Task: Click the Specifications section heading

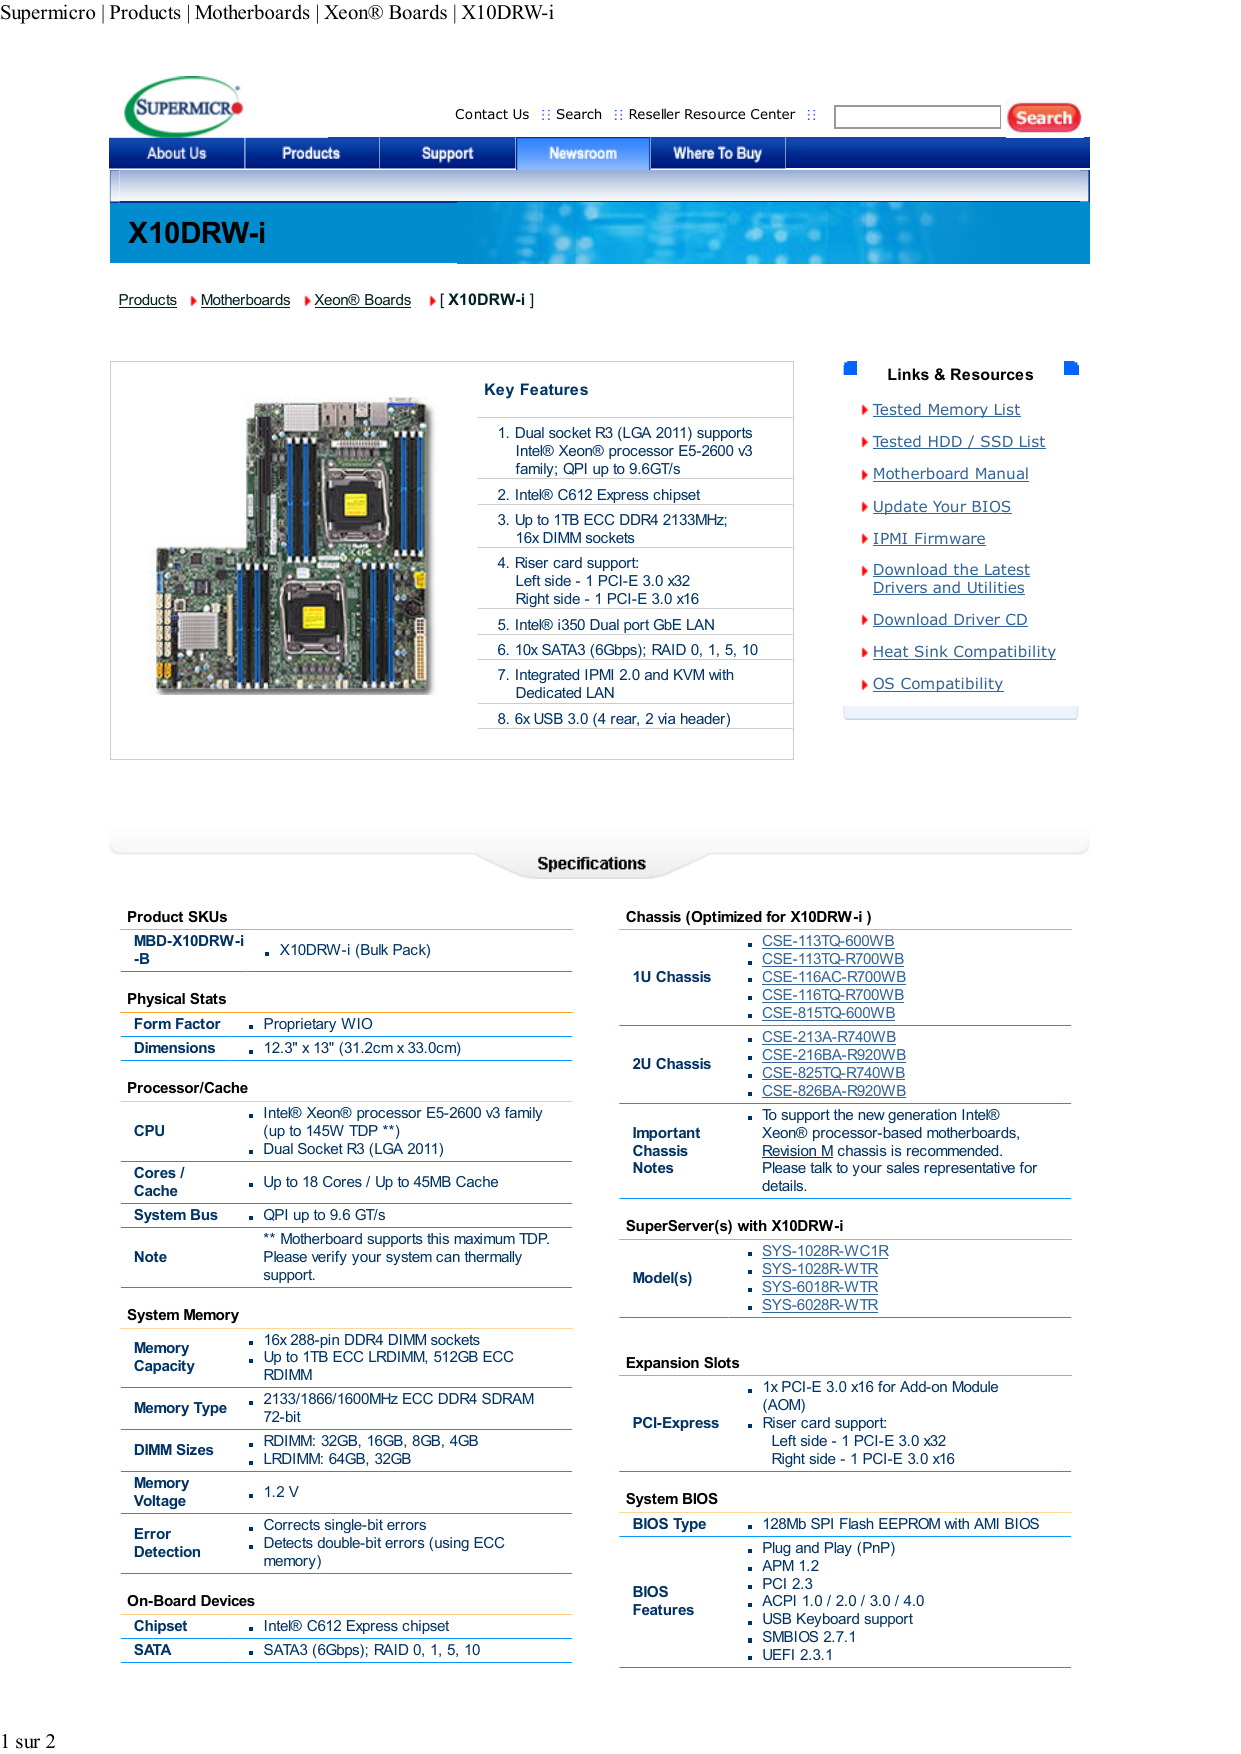Action: pyautogui.click(x=592, y=863)
